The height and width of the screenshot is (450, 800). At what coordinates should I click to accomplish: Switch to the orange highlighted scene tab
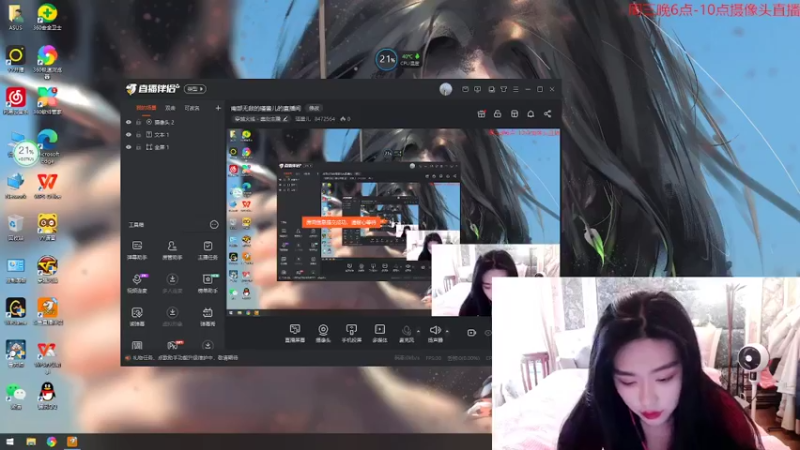point(146,108)
